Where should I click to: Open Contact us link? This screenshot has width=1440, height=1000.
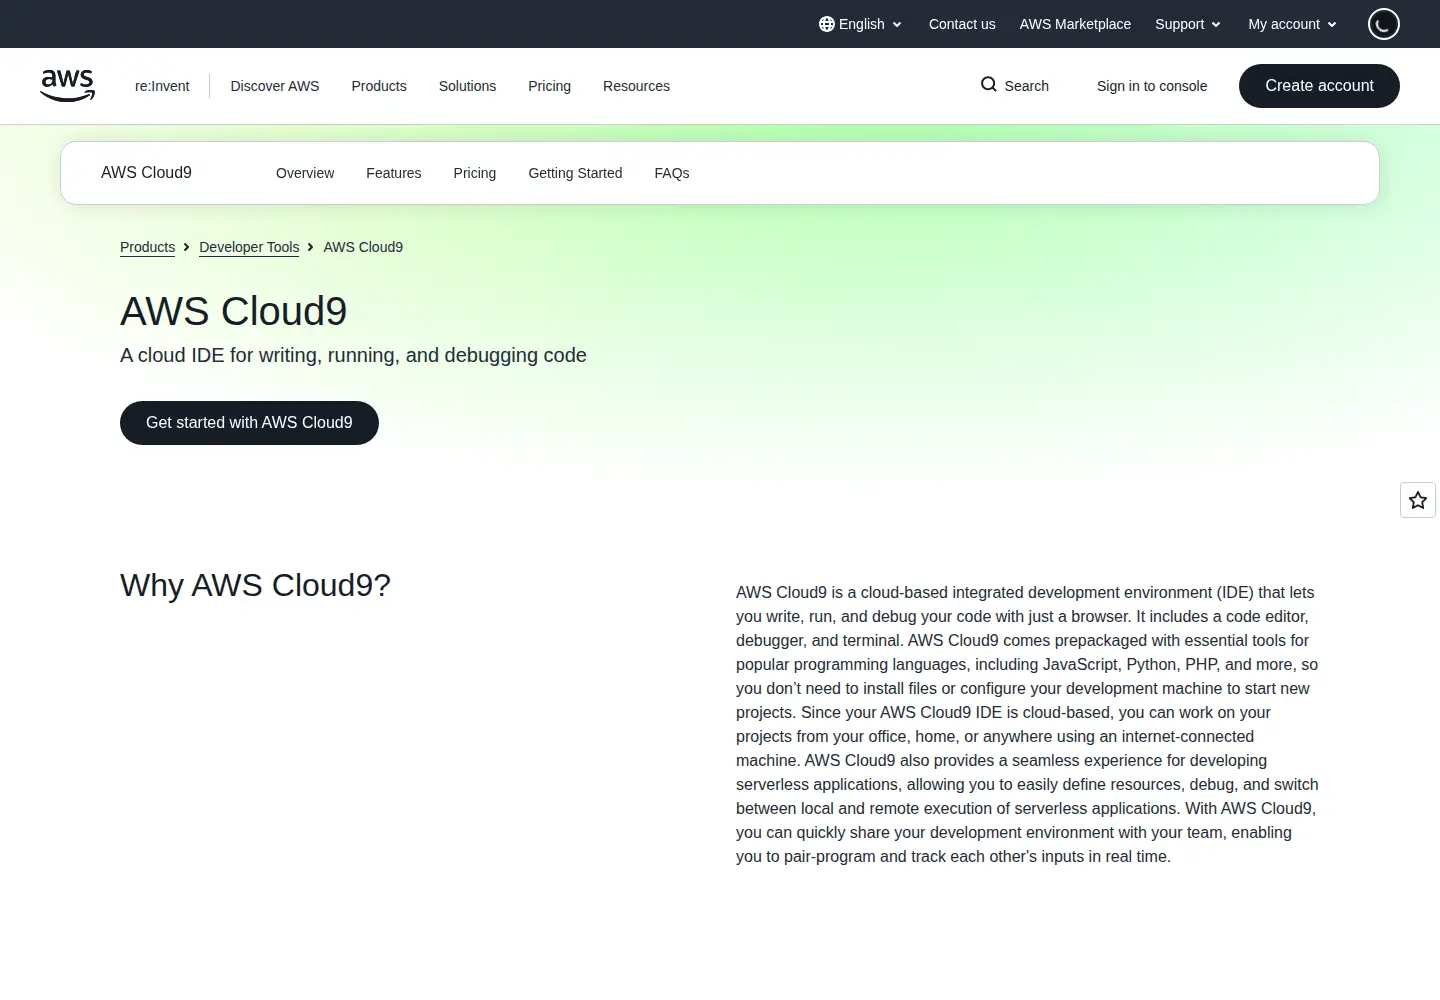962,24
